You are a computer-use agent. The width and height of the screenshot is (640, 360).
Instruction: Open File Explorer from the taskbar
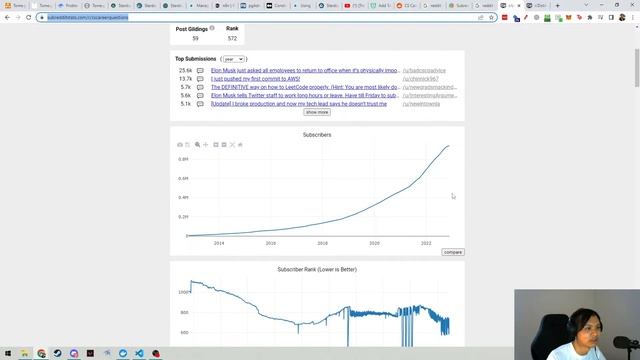tap(24, 353)
